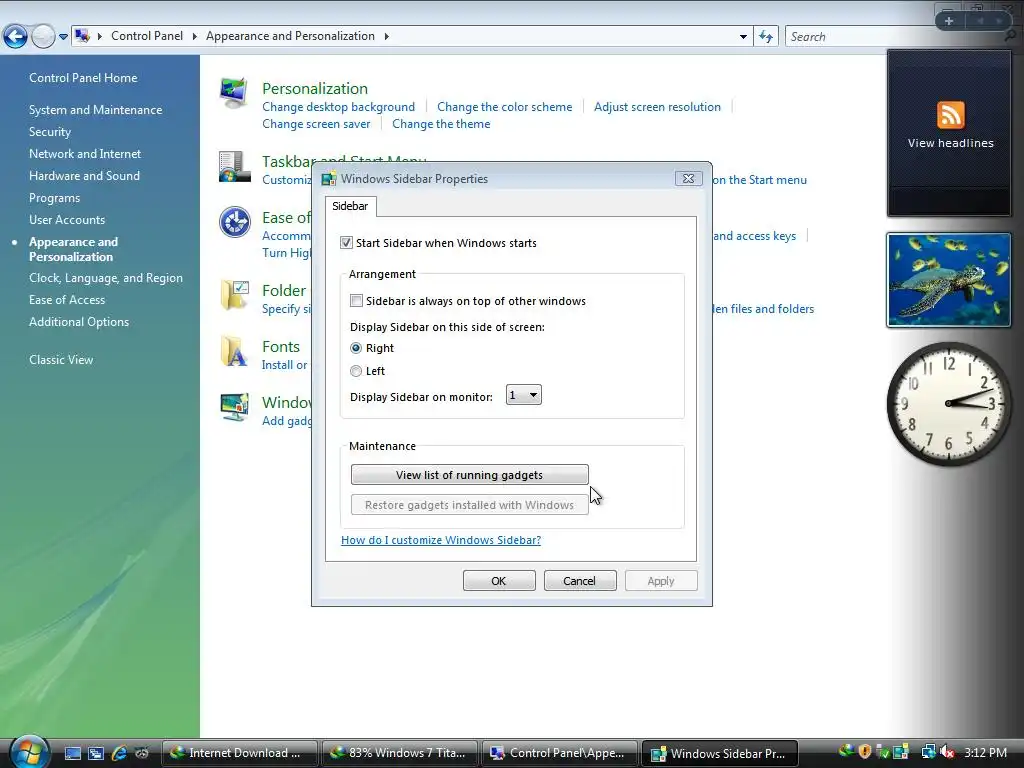Open Hardware and Sound category
Screen dimensions: 1024x768
[84, 176]
